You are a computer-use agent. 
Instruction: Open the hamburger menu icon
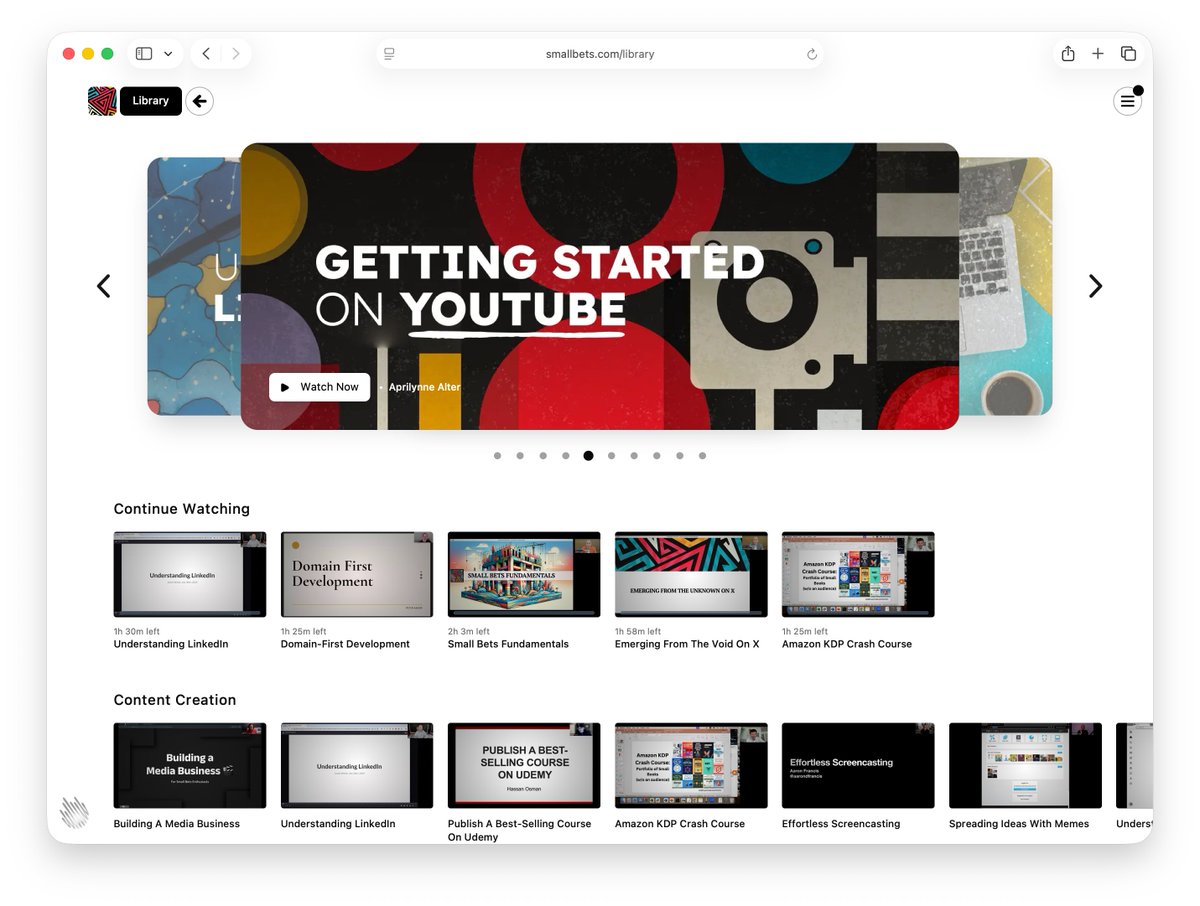1127,101
